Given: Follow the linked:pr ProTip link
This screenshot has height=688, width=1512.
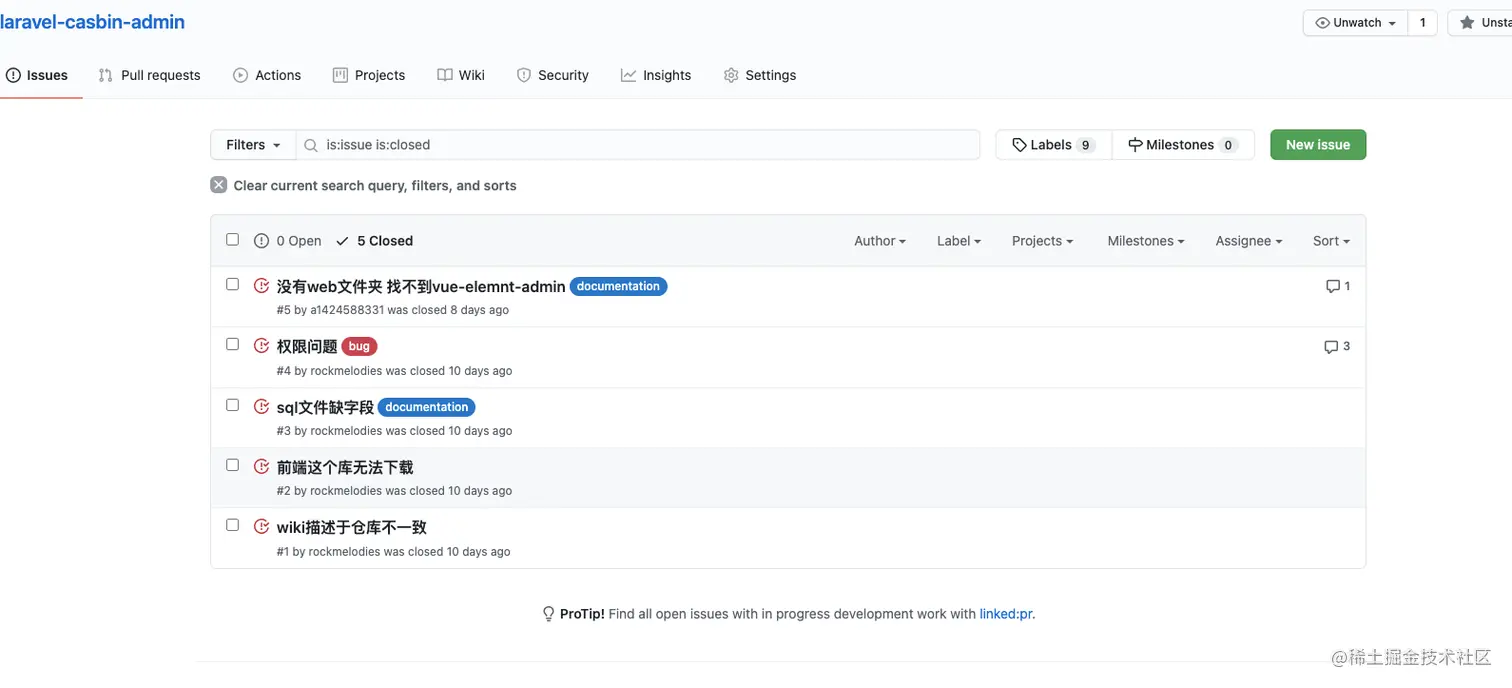Looking at the screenshot, I should [x=1005, y=613].
